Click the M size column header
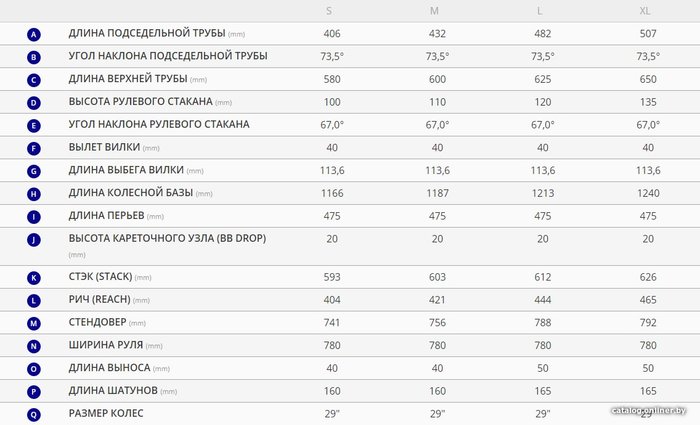Image resolution: width=700 pixels, height=425 pixels. pos(434,11)
